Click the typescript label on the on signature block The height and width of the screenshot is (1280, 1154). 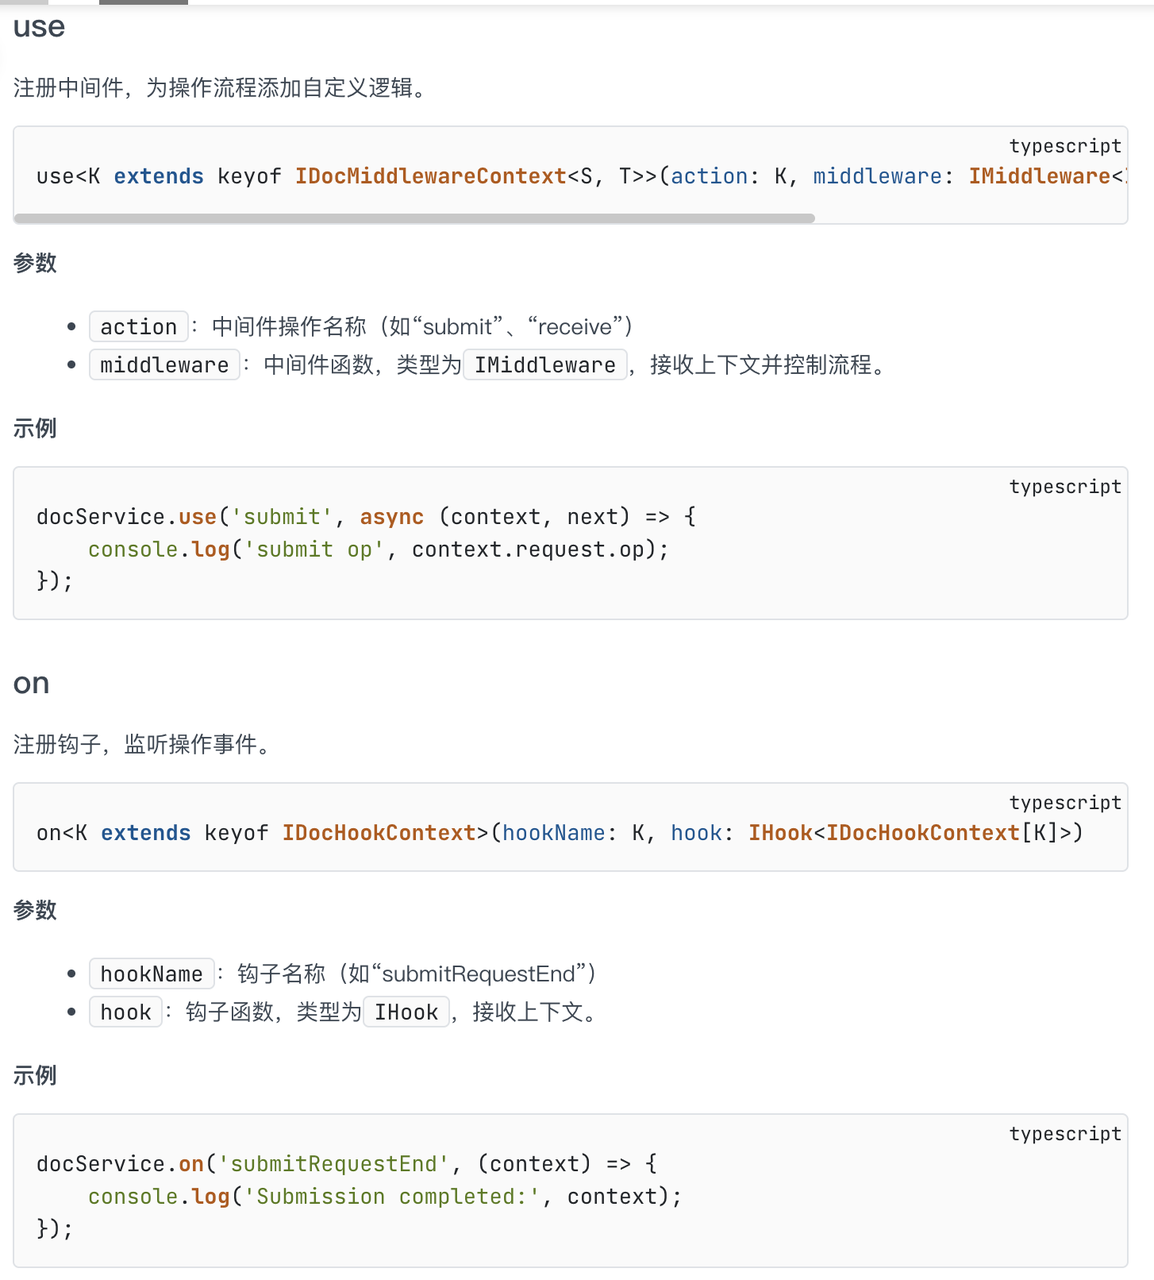click(1065, 803)
